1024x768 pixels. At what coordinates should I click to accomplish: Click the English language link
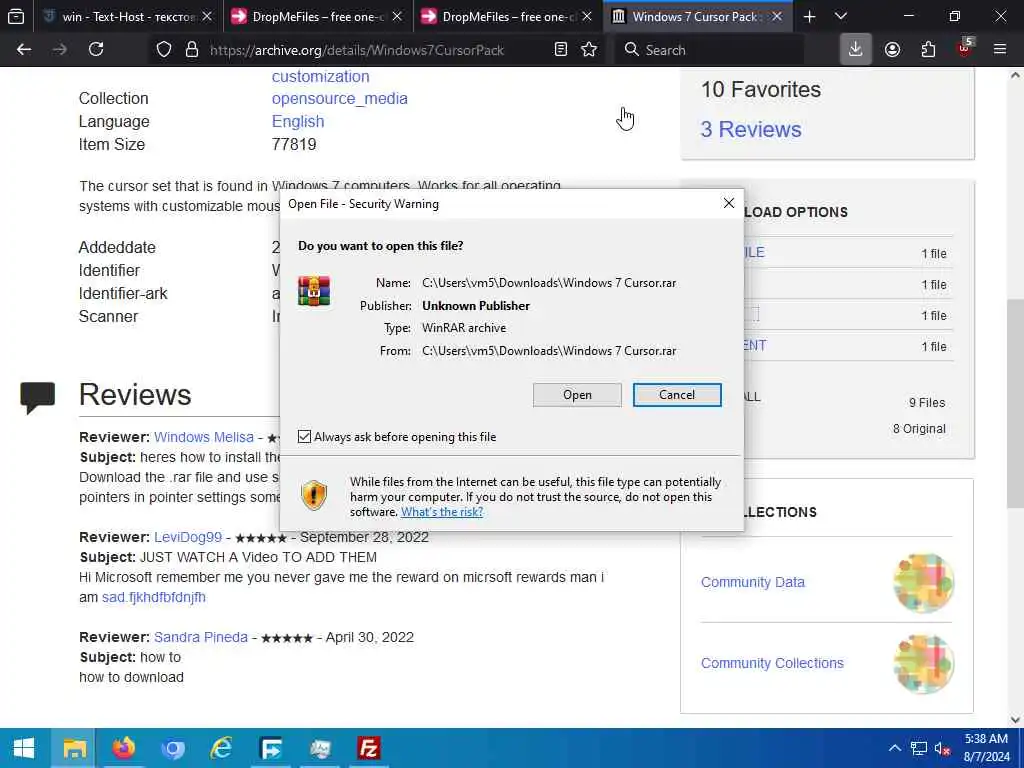pos(298,121)
